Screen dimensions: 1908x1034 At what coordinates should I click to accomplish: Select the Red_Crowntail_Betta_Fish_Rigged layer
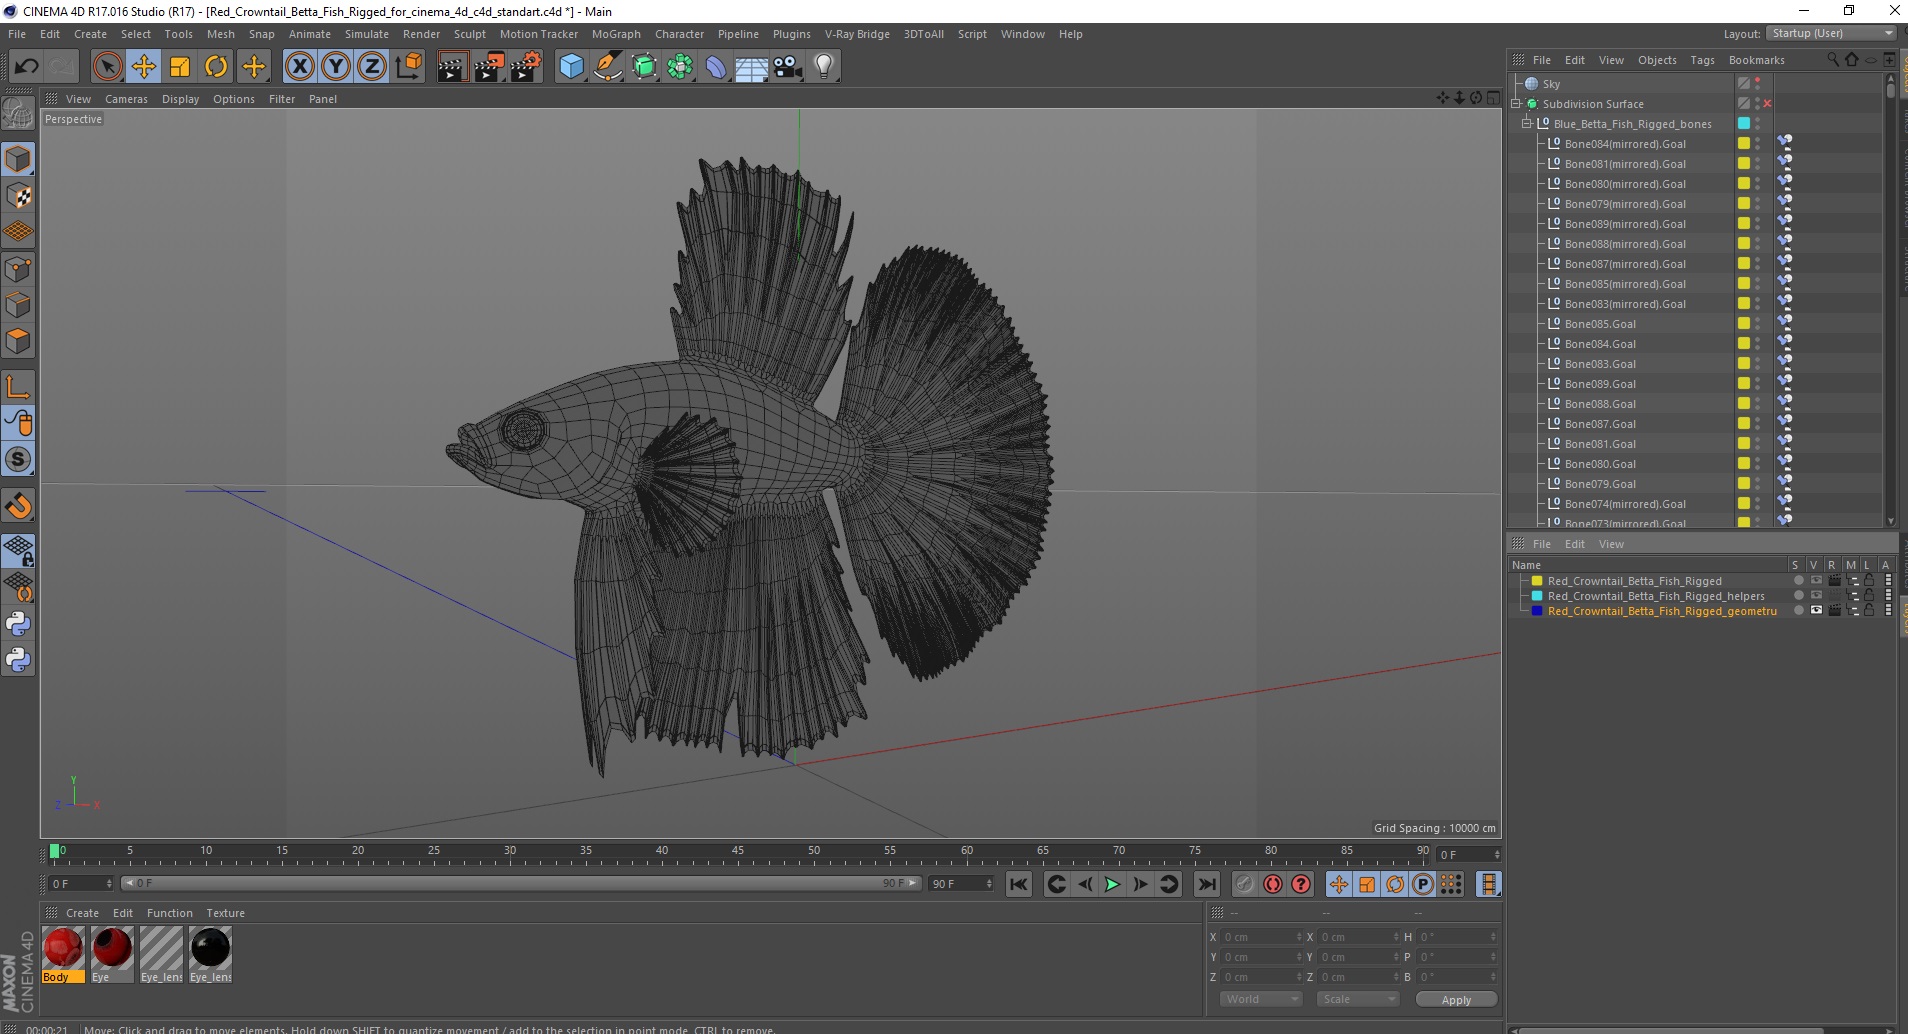click(x=1634, y=581)
